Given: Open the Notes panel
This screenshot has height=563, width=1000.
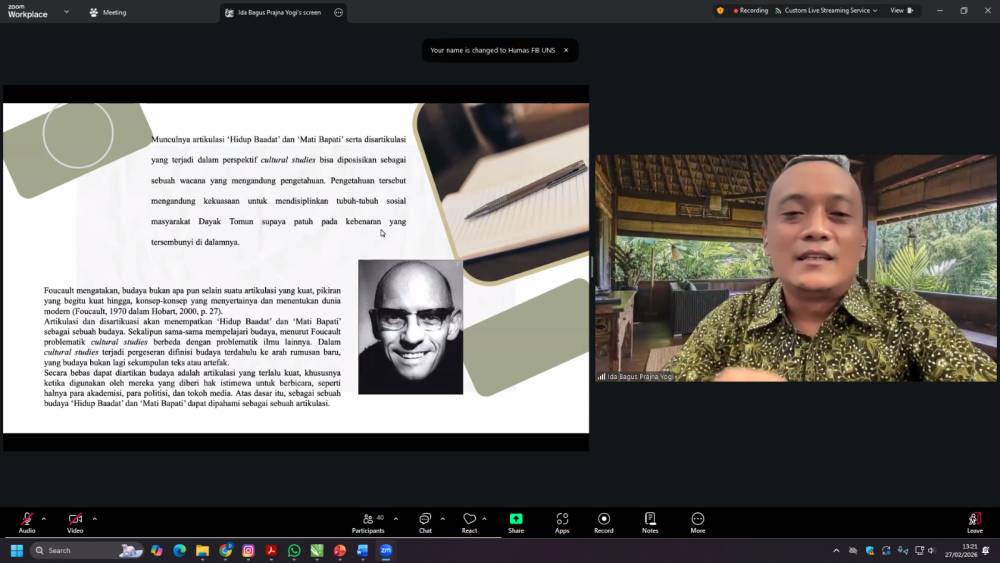Looking at the screenshot, I should pyautogui.click(x=650, y=522).
